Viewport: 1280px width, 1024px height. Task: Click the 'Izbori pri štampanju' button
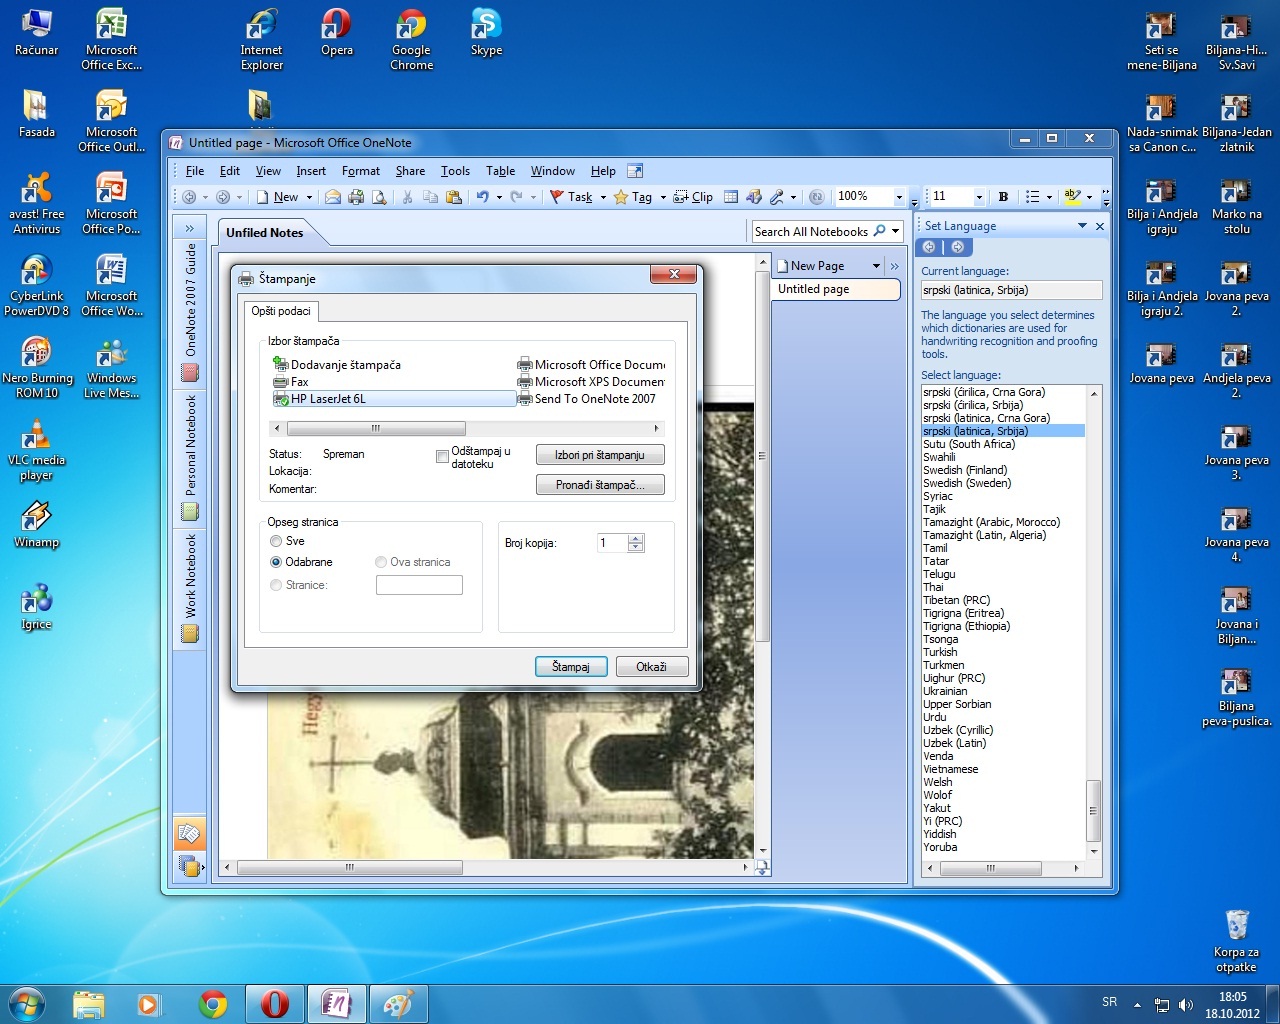click(600, 455)
